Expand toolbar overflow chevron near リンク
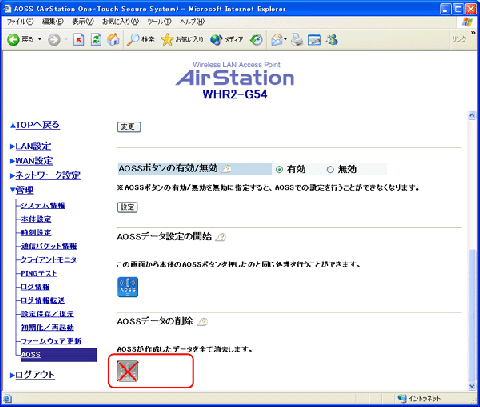The width and height of the screenshot is (480, 407). [x=473, y=33]
